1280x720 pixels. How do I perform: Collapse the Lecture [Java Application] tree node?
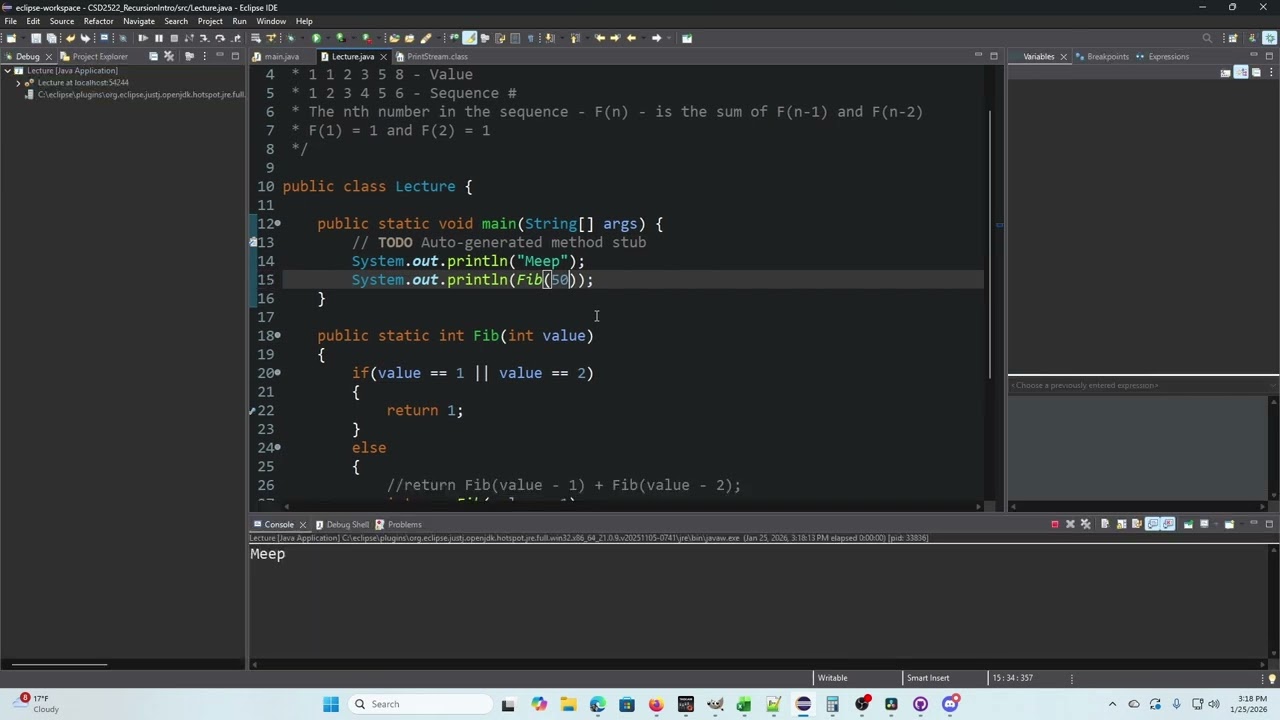7,71
